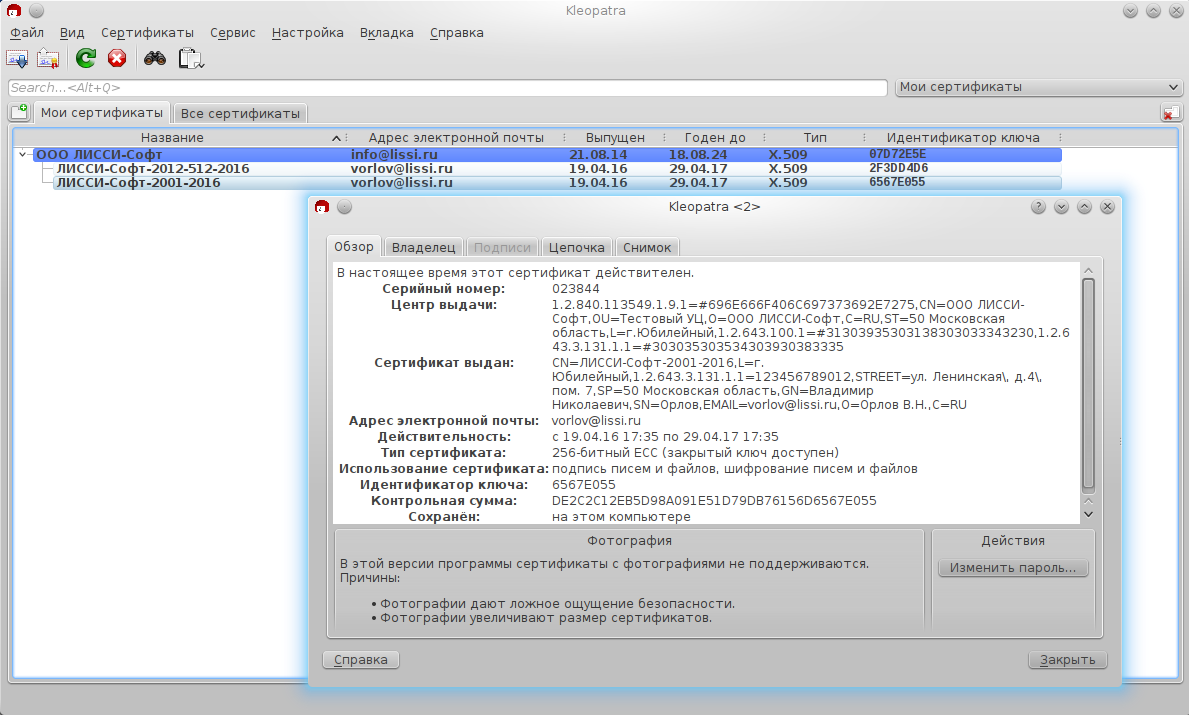1189x715 pixels.
Task: Open the Сертификаты menu
Action: [x=147, y=32]
